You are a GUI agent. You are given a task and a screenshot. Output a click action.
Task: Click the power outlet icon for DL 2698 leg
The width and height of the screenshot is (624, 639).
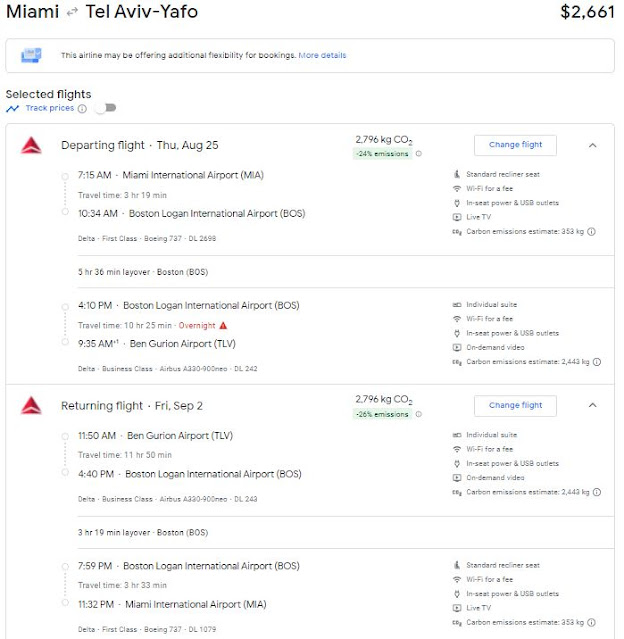pos(457,203)
